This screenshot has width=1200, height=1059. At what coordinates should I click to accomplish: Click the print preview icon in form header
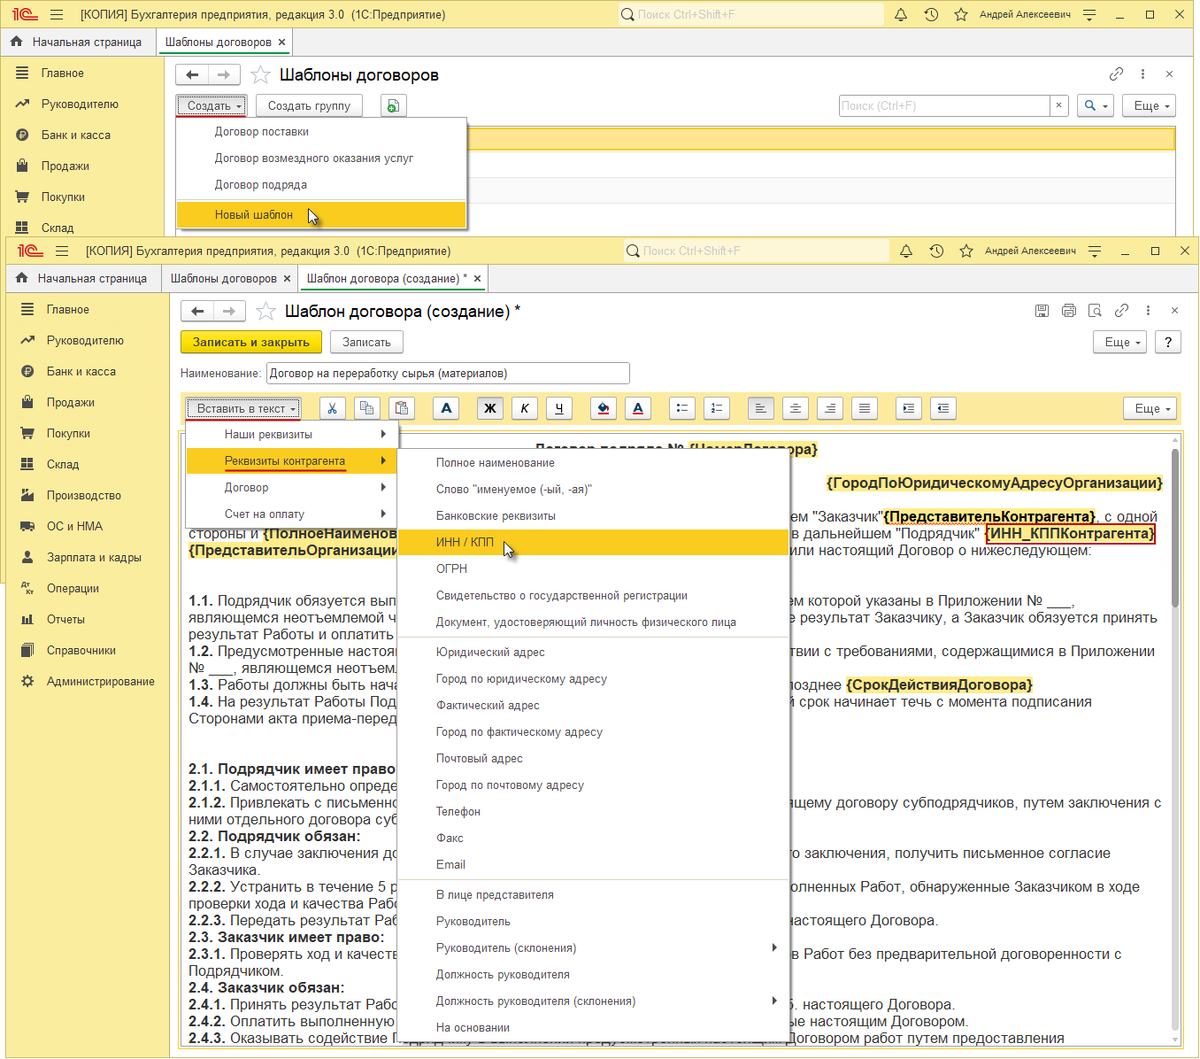1095,310
